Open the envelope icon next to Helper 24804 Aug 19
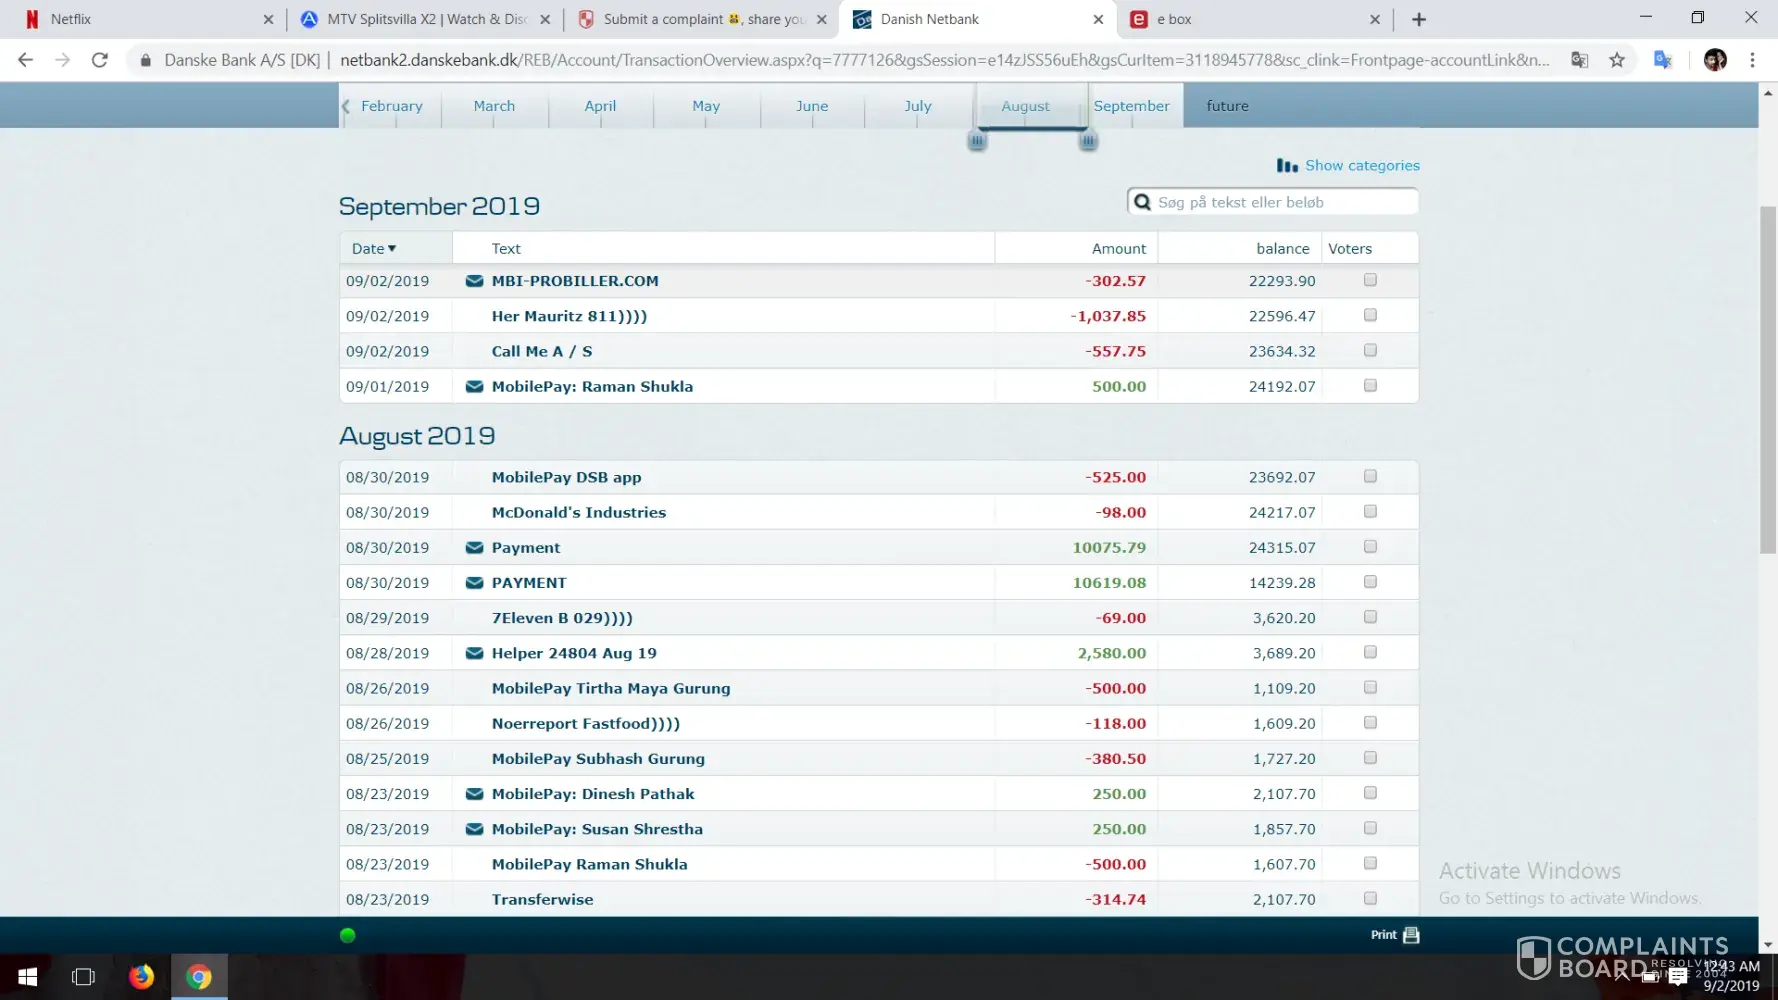 [475, 653]
